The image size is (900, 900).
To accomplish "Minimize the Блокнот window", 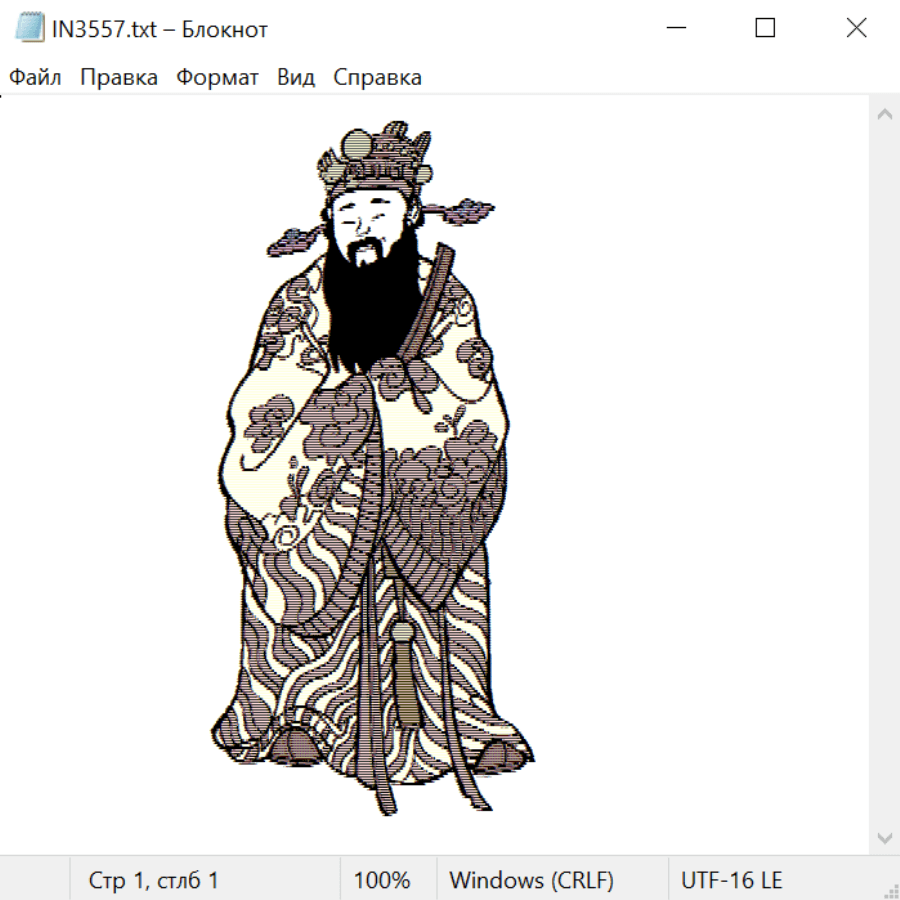I will (674, 29).
